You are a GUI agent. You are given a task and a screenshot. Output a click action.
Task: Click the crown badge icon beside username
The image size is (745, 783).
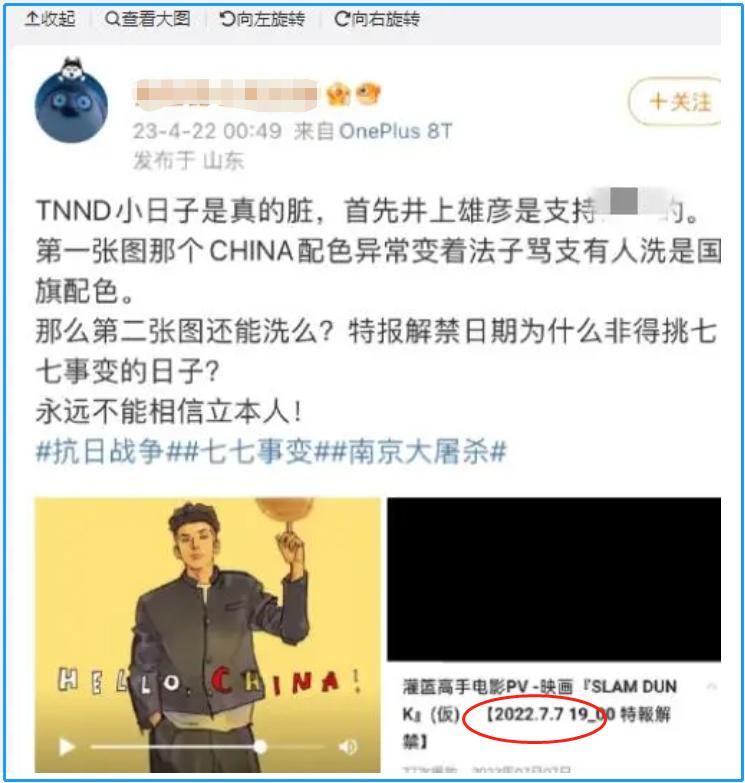[338, 94]
